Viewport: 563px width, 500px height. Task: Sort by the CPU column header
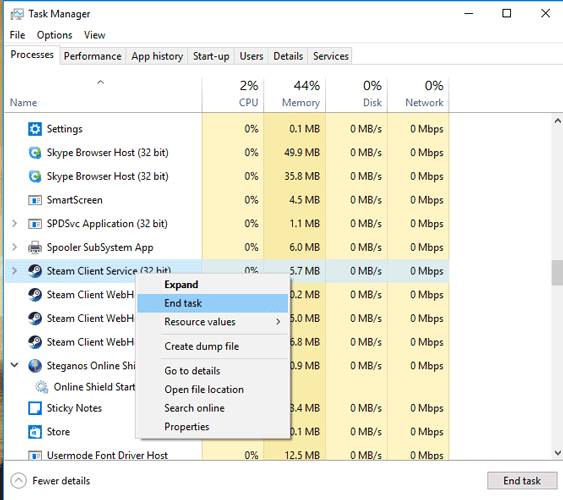point(233,94)
